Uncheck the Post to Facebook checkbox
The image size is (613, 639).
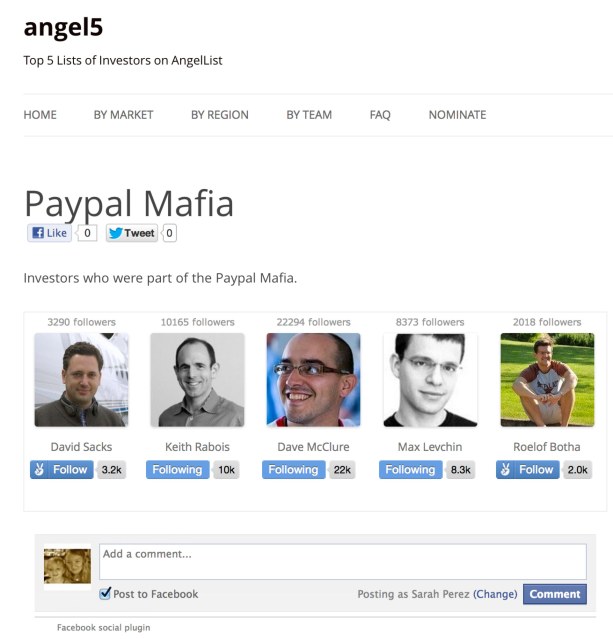point(105,593)
